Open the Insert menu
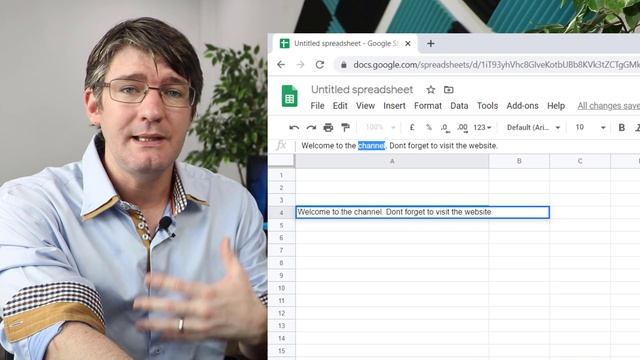The height and width of the screenshot is (360, 640). pos(394,106)
